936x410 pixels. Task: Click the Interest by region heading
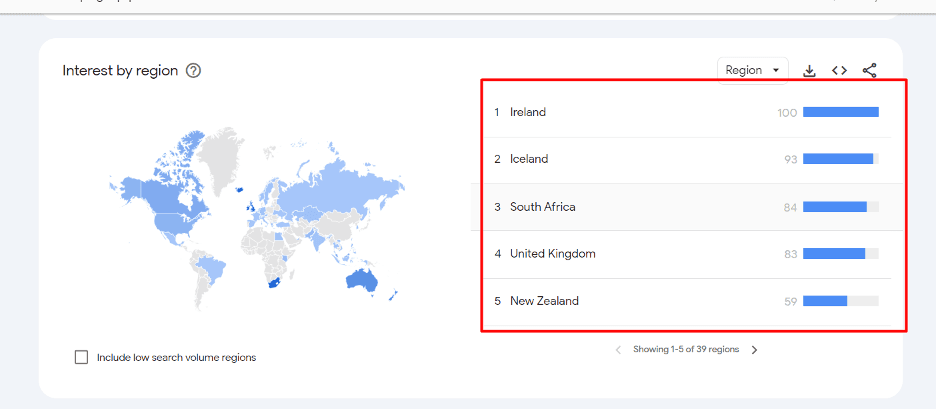pyautogui.click(x=120, y=71)
